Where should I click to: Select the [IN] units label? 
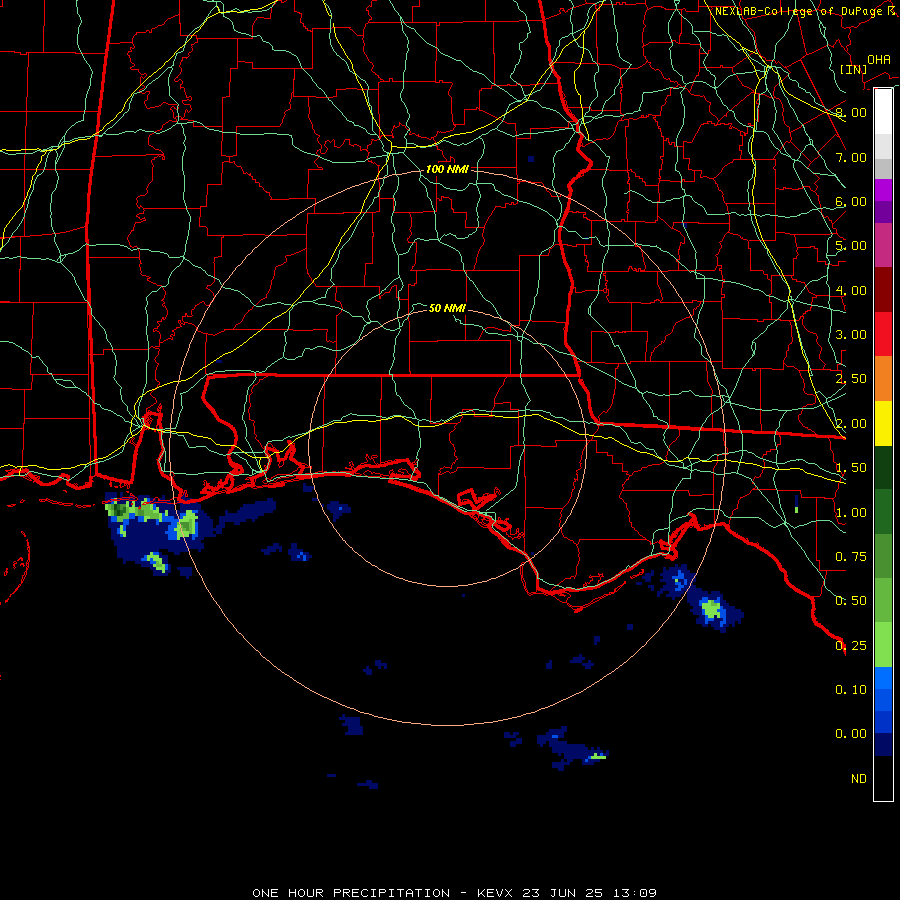coord(854,69)
